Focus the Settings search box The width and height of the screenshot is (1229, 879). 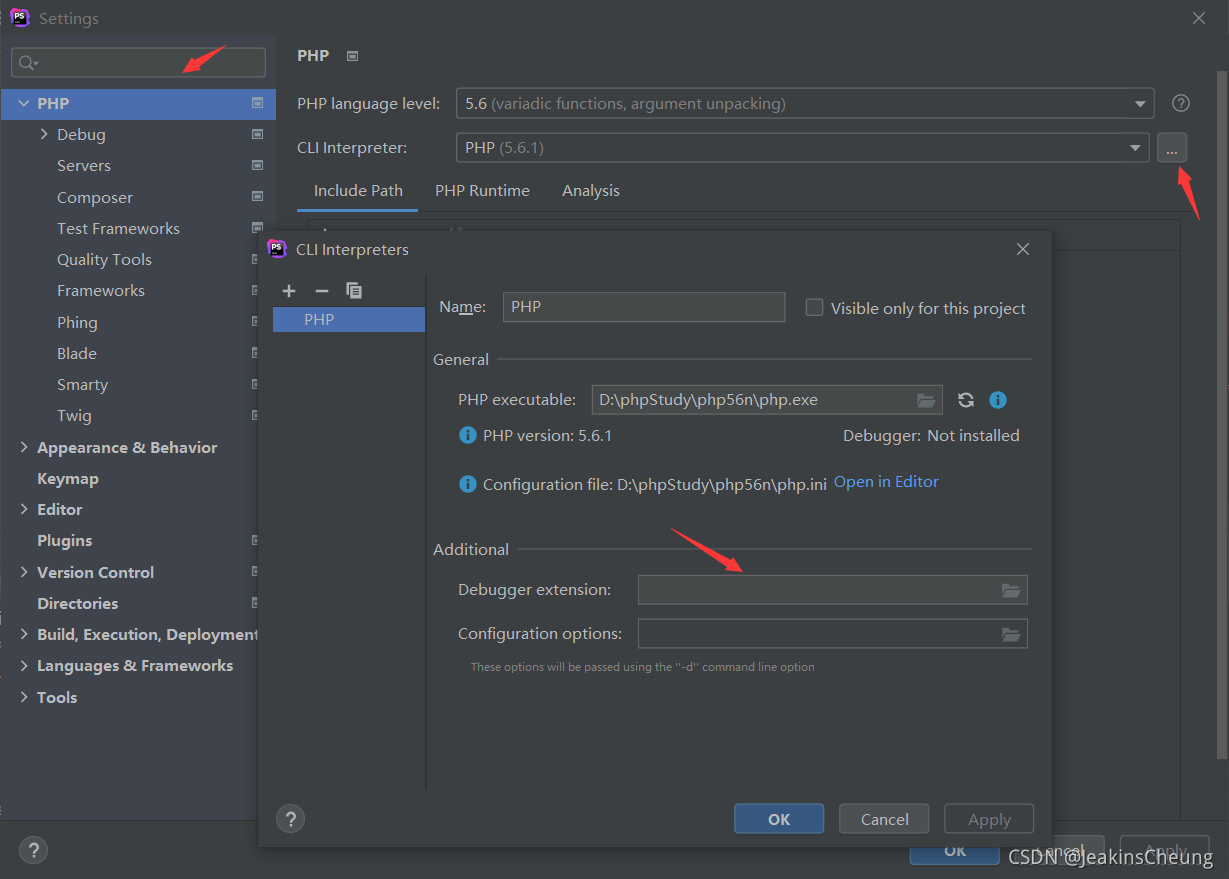tap(139, 63)
